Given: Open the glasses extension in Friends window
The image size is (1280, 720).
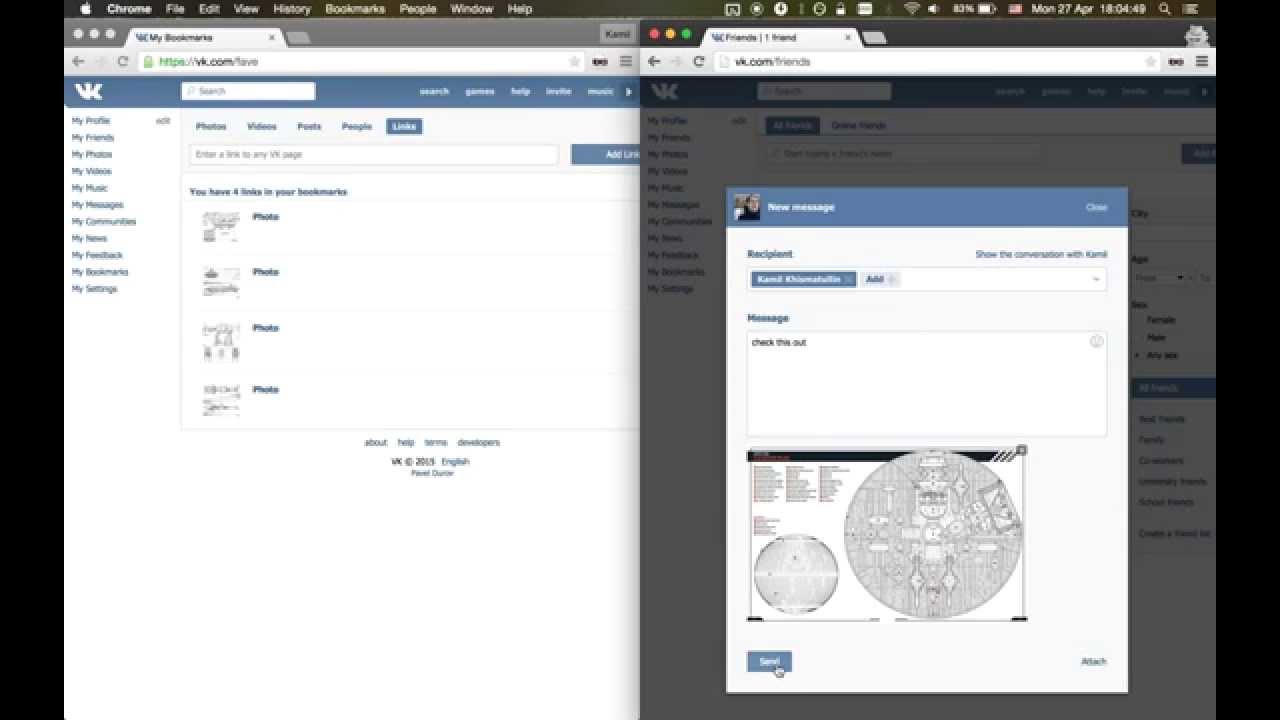Looking at the screenshot, I should (x=1176, y=61).
